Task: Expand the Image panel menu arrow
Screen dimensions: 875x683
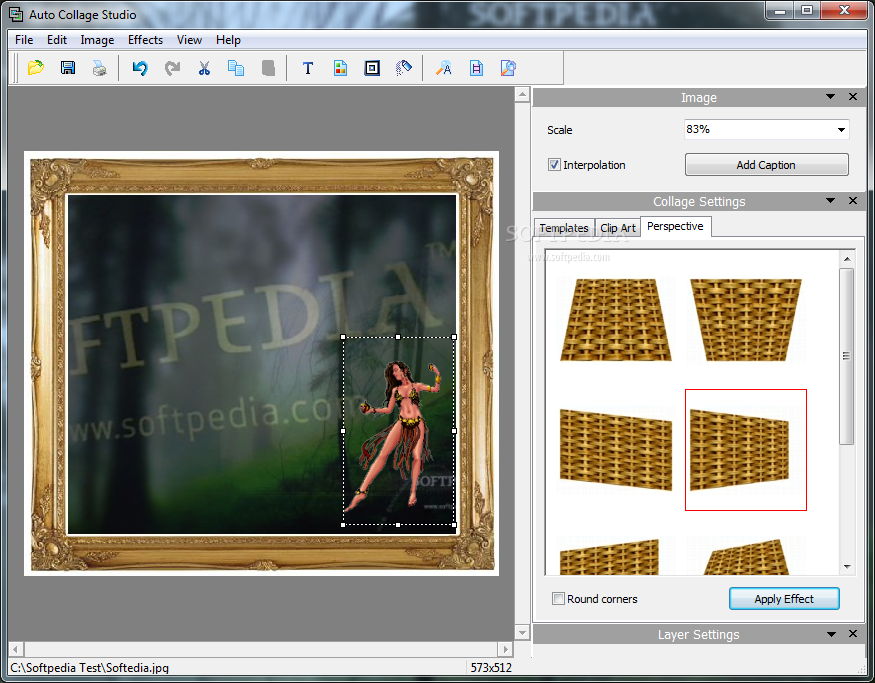Action: pos(830,97)
